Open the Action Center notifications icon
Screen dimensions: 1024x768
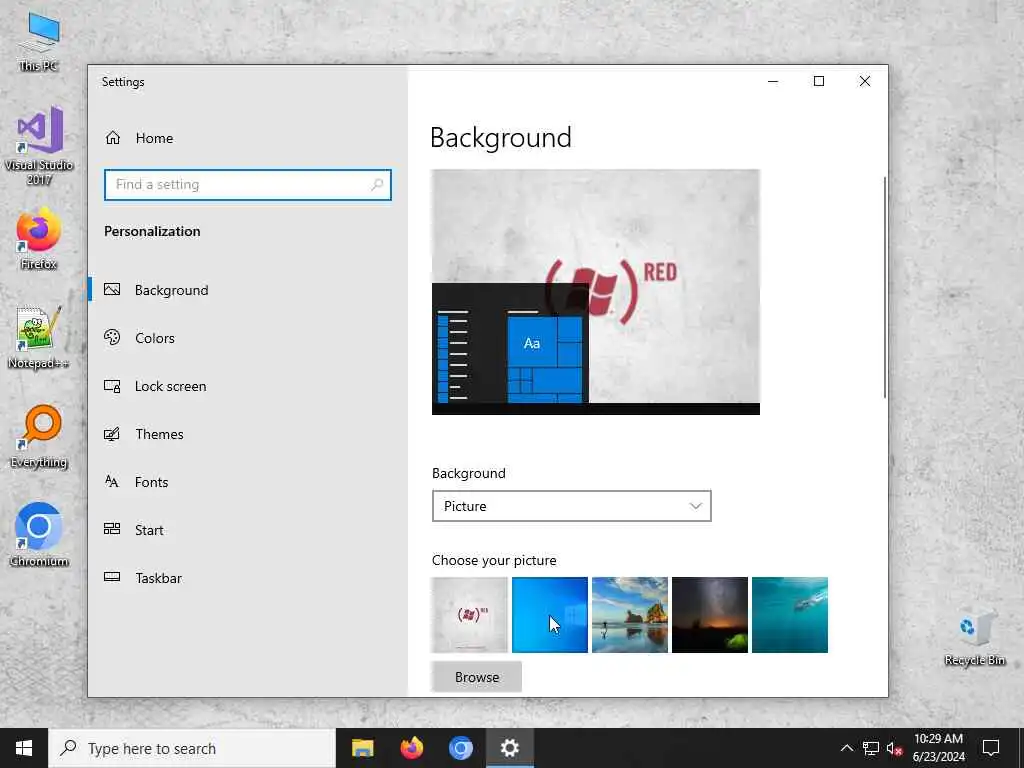coord(991,748)
